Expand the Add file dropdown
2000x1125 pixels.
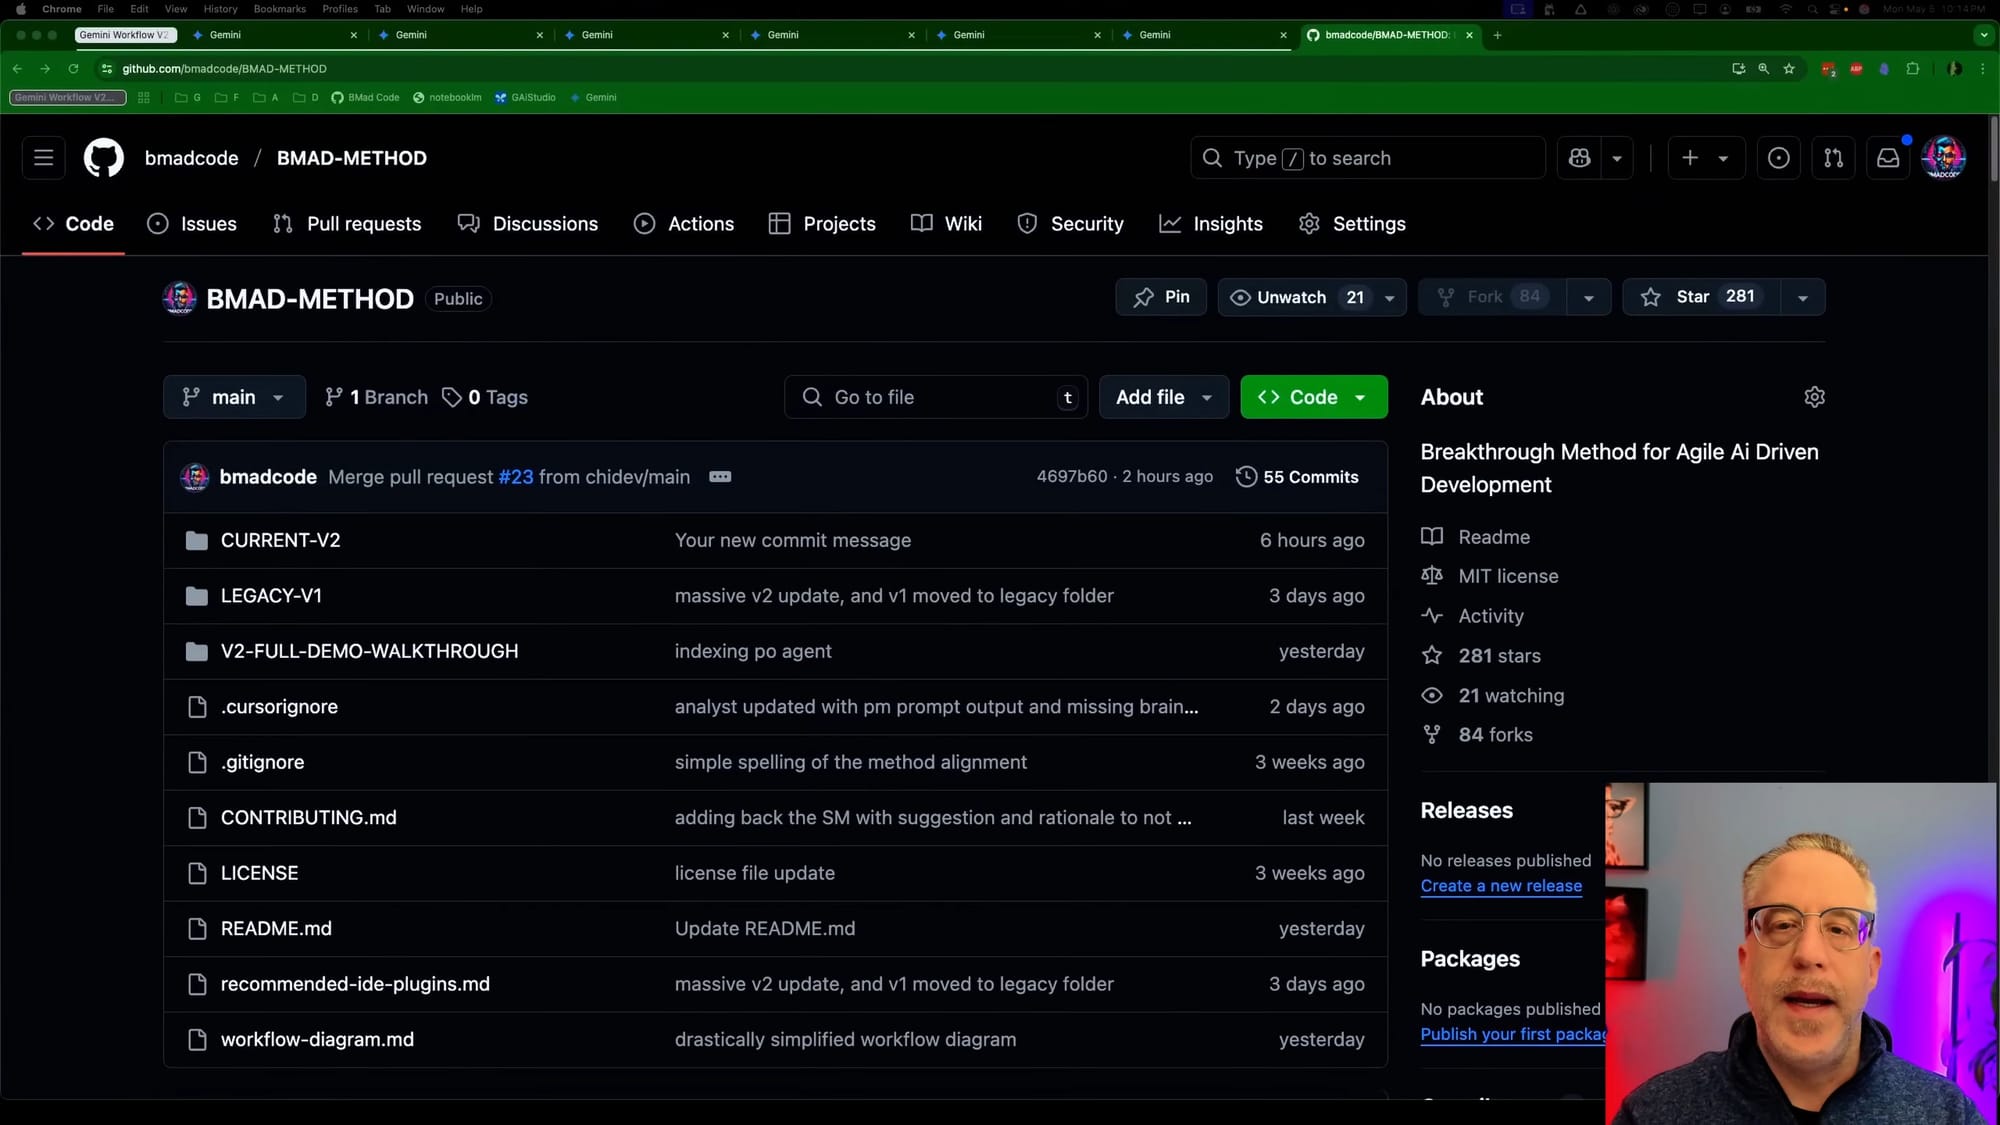pos(1163,397)
